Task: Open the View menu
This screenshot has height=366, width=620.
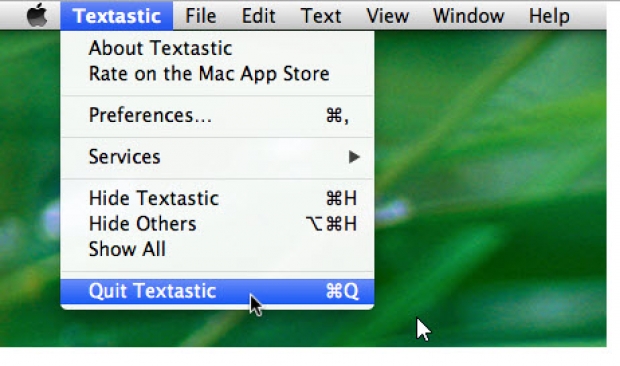Action: tap(388, 16)
